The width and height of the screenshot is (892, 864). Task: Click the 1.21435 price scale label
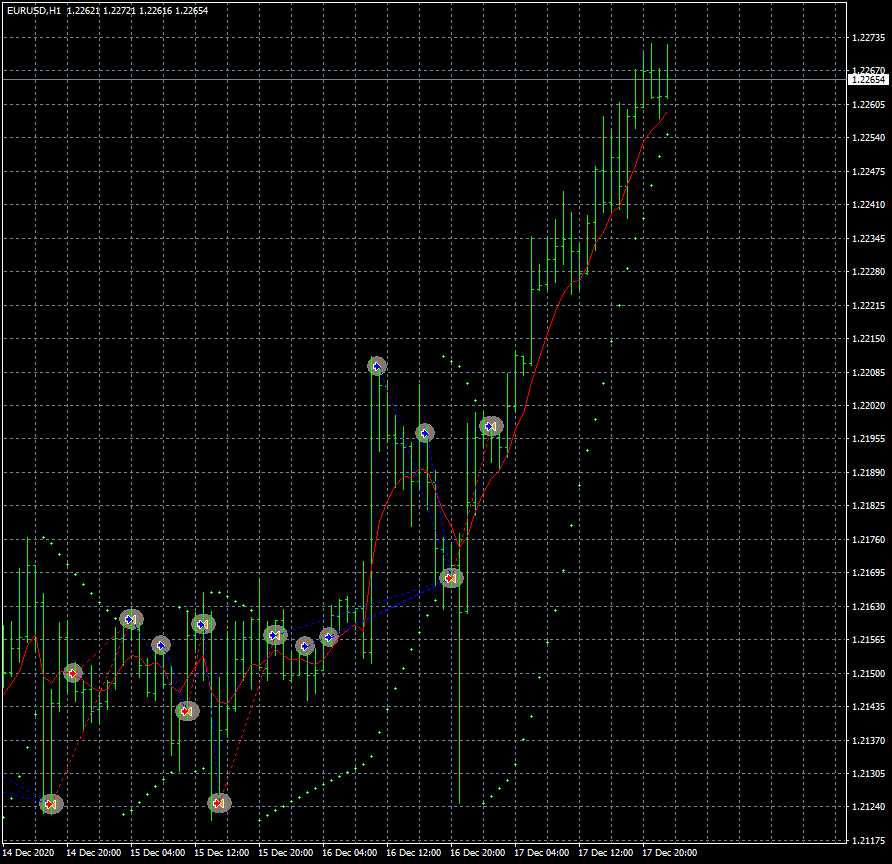(869, 706)
